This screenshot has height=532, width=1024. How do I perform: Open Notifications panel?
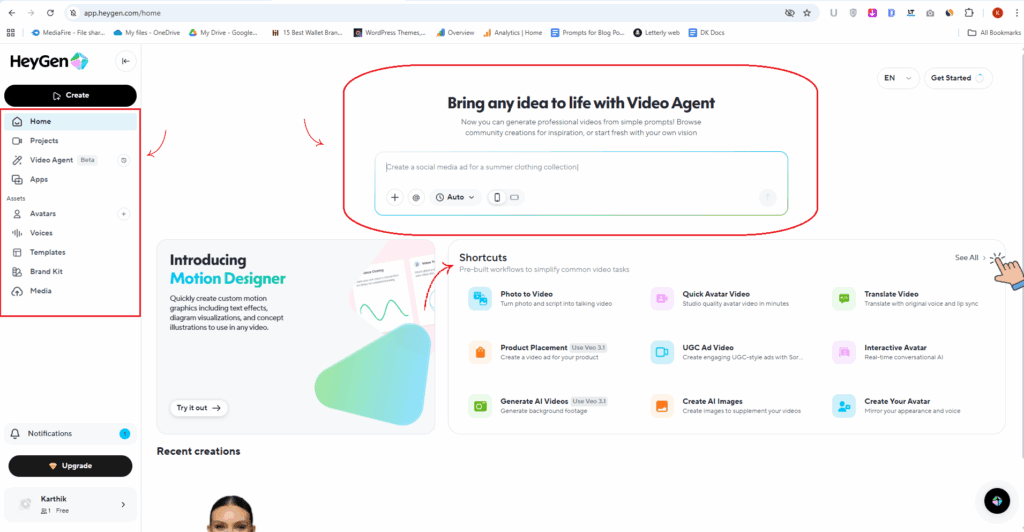(x=71, y=433)
